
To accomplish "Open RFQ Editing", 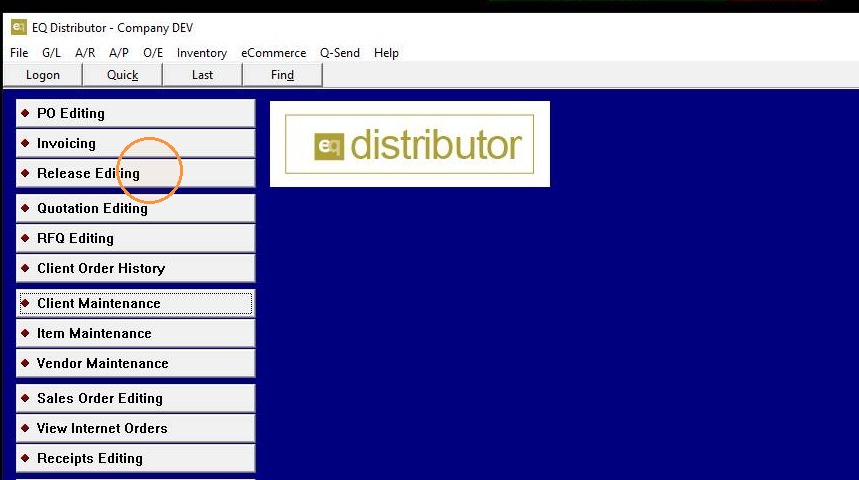I will [136, 238].
